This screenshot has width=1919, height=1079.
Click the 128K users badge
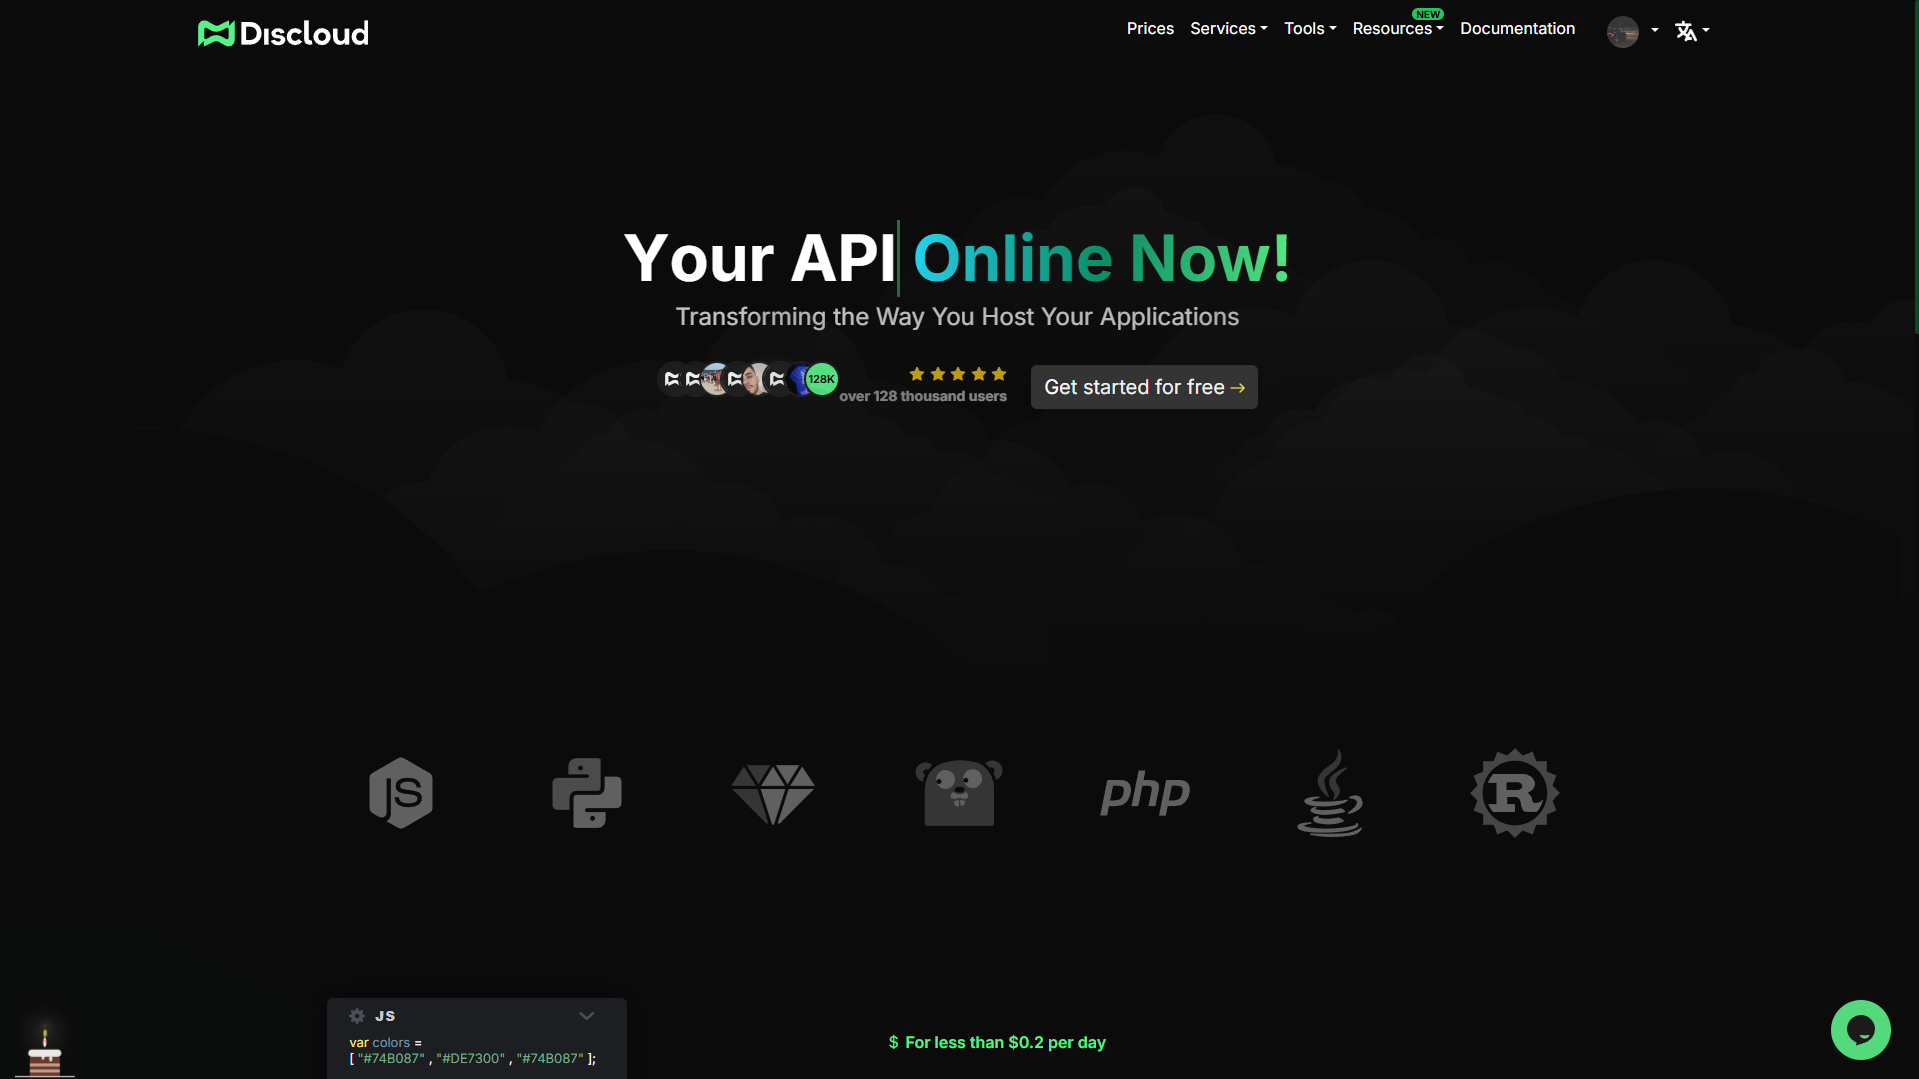821,379
